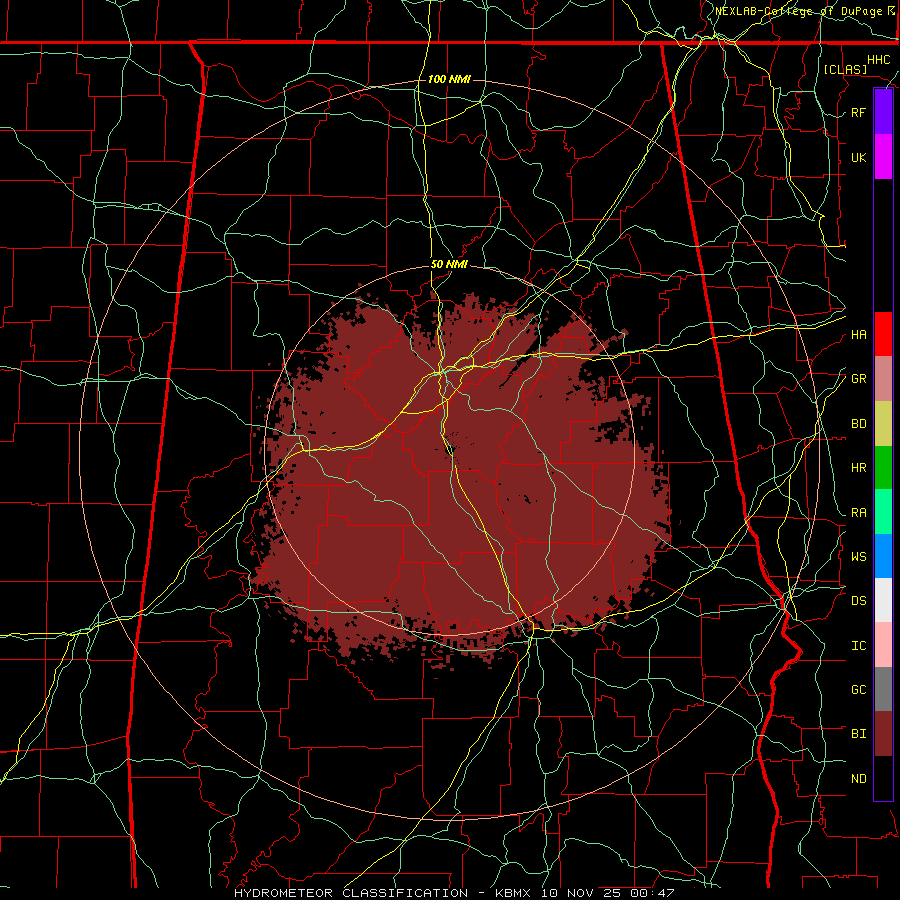Click the UK legend label

click(x=859, y=157)
